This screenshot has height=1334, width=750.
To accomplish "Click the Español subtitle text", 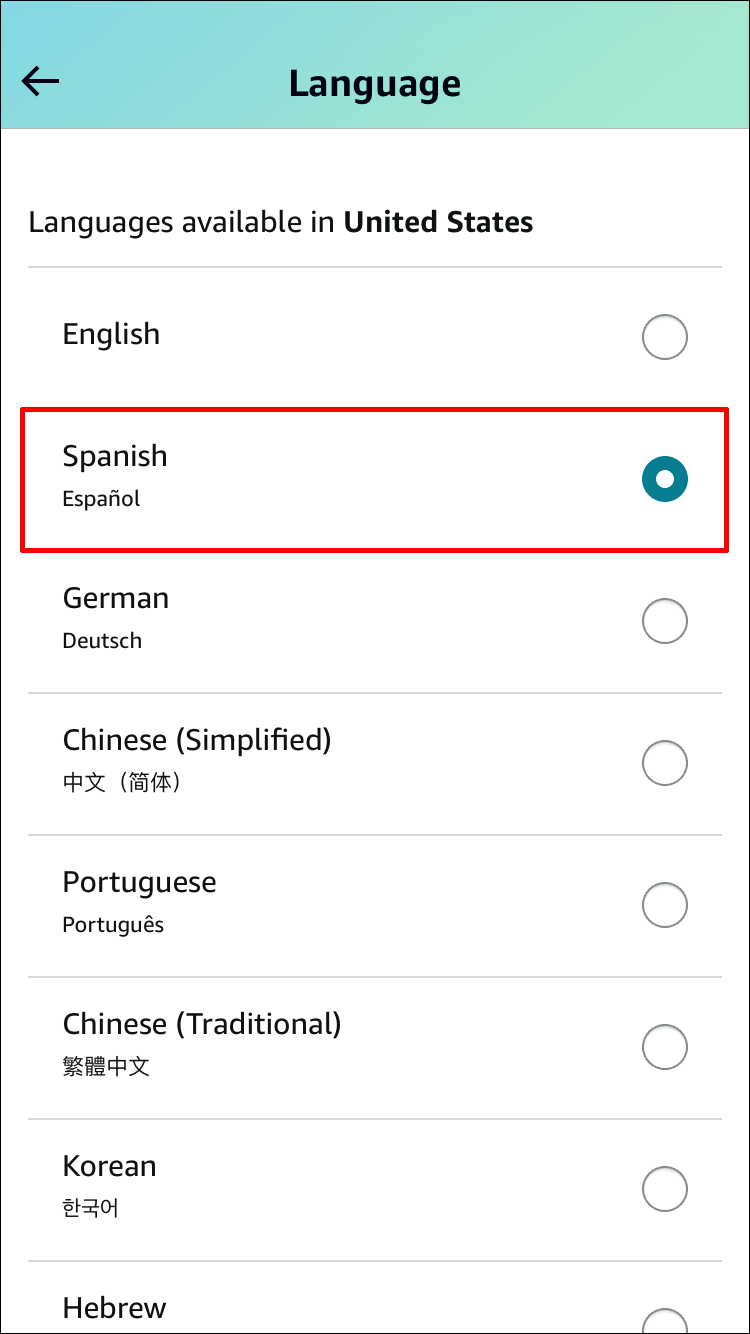I will [x=100, y=498].
